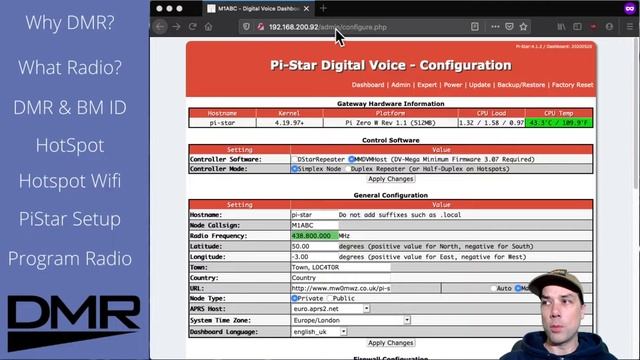Open the Expert page link

point(427,85)
